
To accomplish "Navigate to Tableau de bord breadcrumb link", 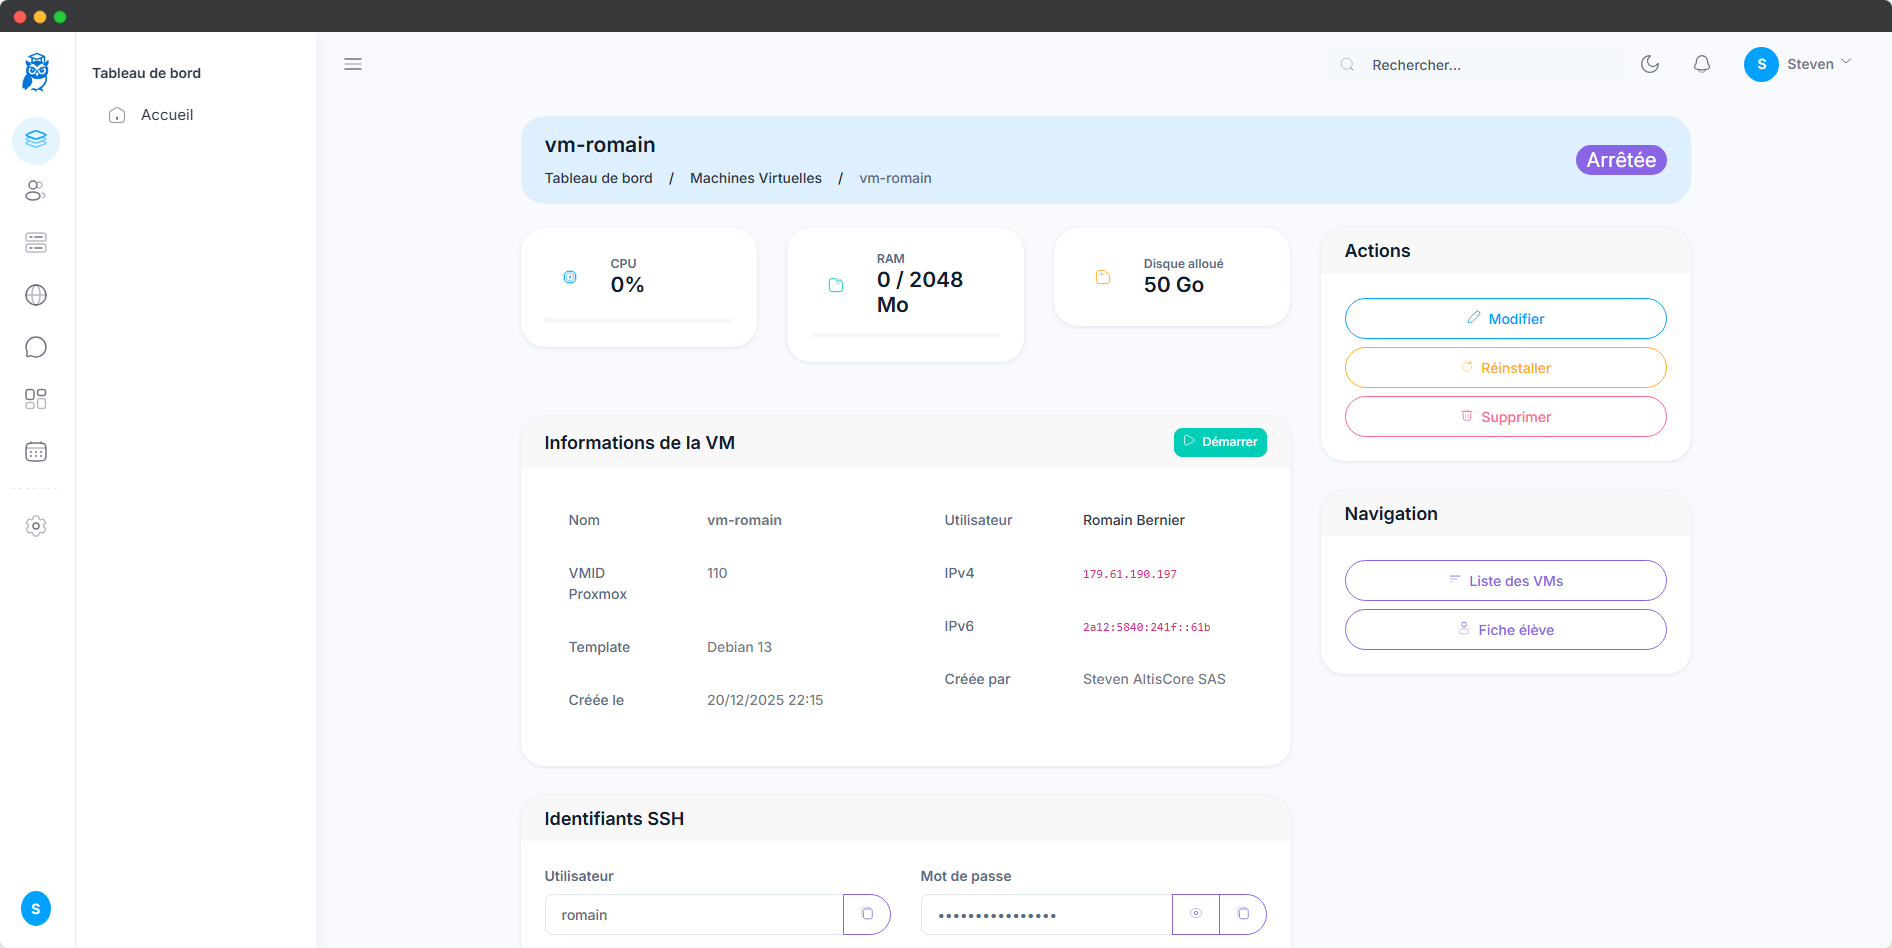I will 598,178.
